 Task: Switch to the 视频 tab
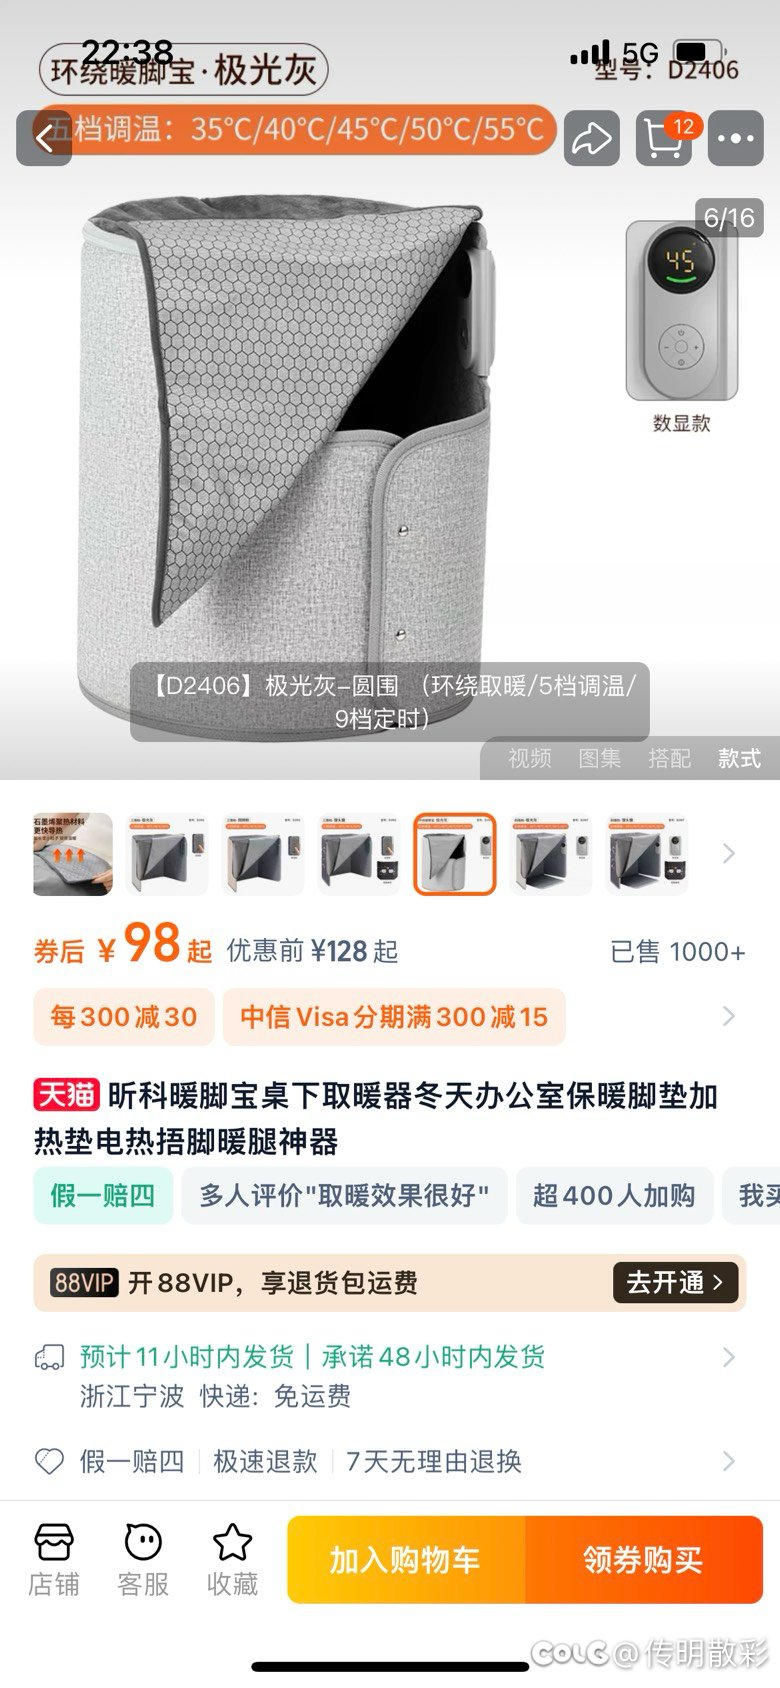pyautogui.click(x=530, y=758)
